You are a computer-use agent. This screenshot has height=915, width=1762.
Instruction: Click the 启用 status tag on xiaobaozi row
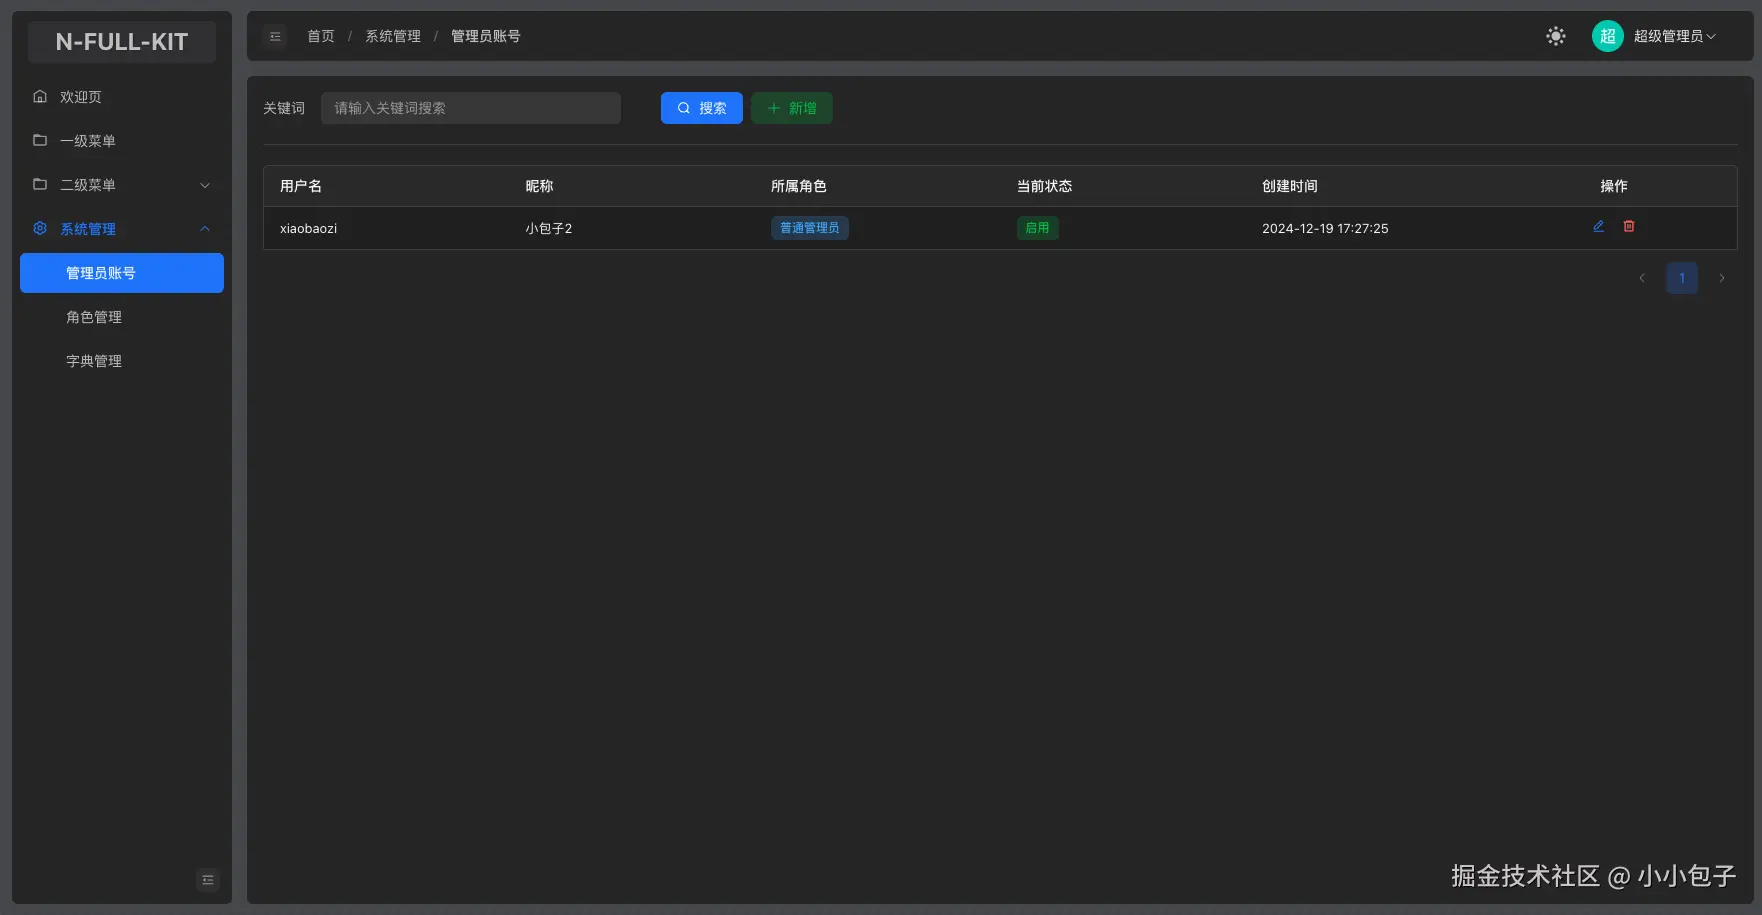[x=1037, y=228]
